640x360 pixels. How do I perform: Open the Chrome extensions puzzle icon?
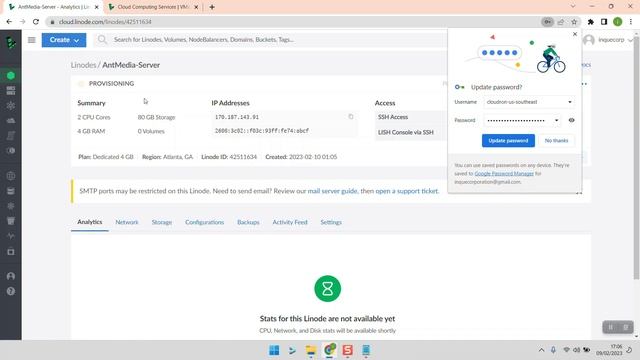(591, 22)
